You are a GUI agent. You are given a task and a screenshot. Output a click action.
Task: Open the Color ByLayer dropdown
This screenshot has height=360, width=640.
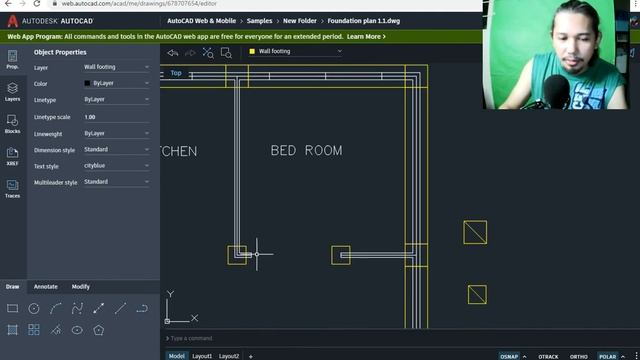116,83
